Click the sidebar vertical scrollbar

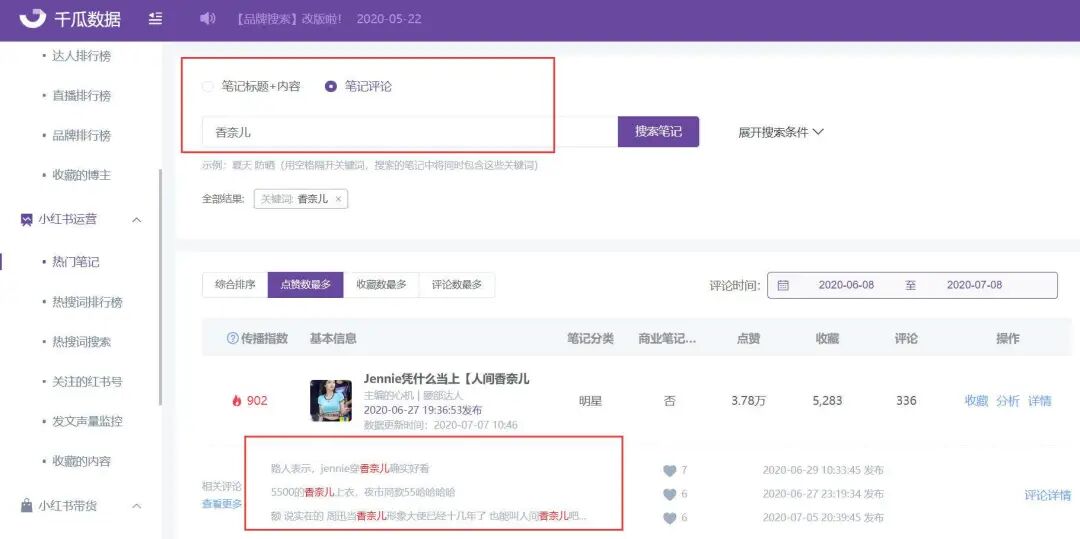click(160, 287)
